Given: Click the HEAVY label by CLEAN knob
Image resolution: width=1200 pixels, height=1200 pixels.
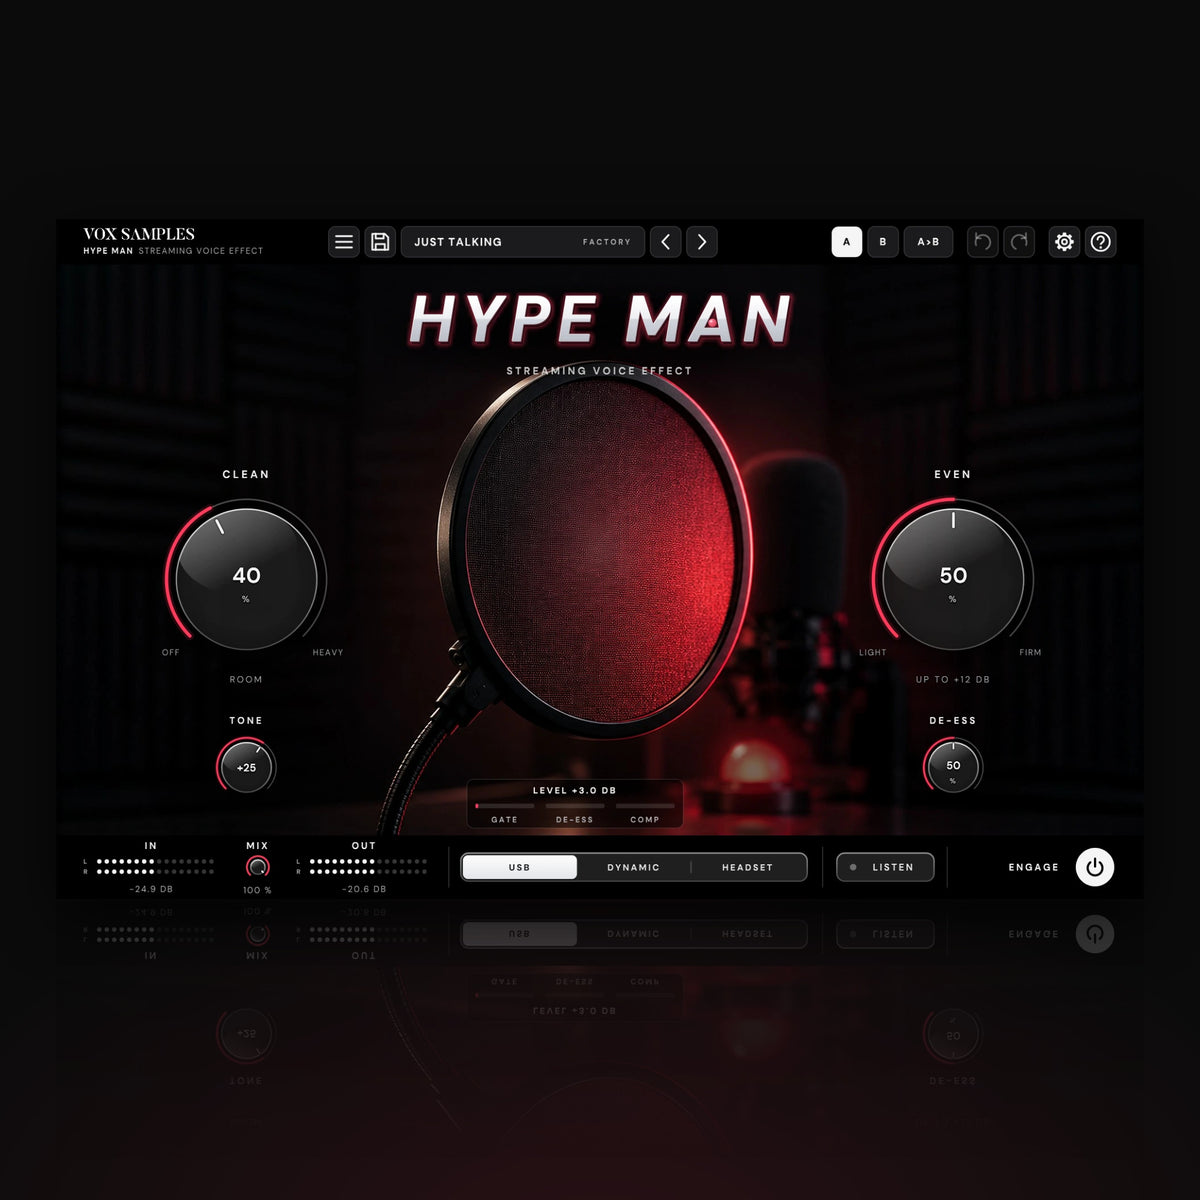Looking at the screenshot, I should pyautogui.click(x=328, y=653).
